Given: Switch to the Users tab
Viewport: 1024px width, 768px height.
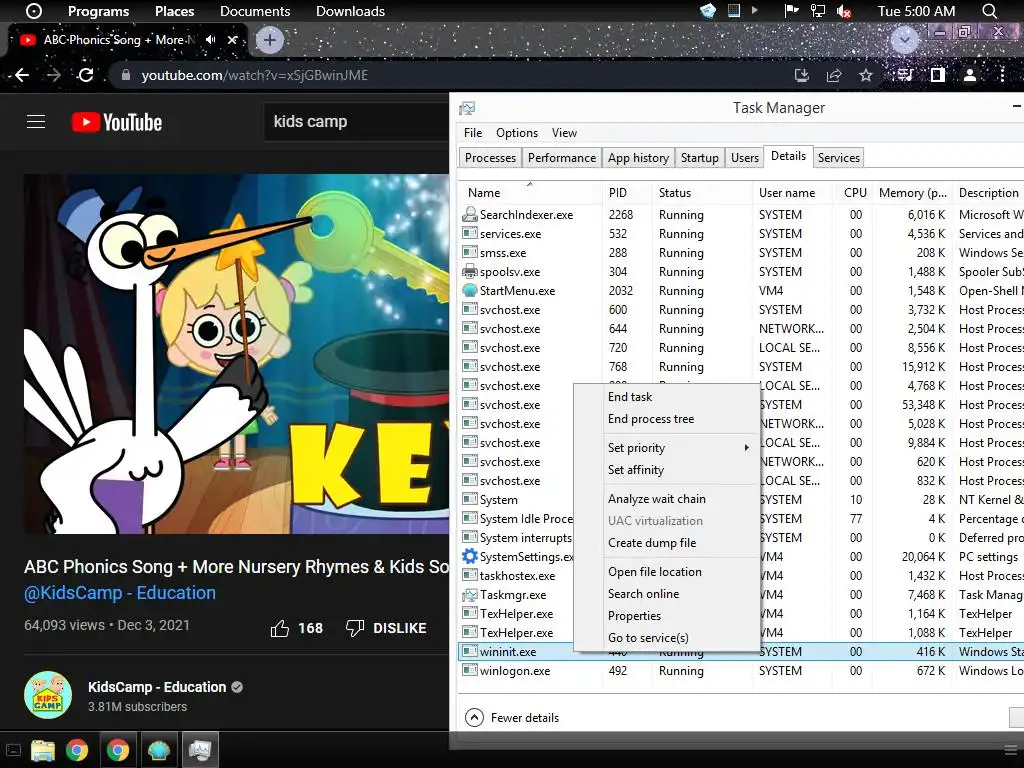Looking at the screenshot, I should coord(744,158).
